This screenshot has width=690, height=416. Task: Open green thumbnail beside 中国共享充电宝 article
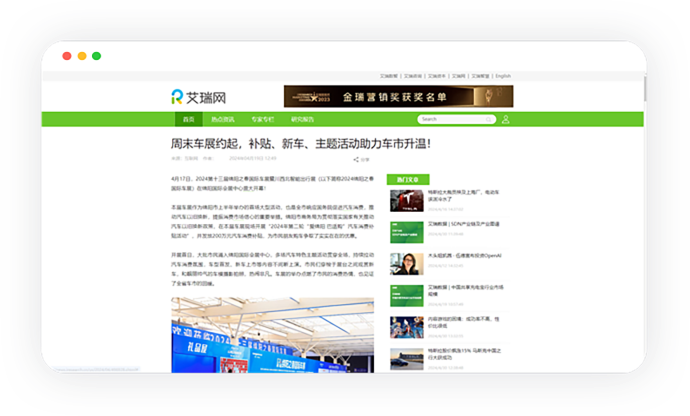tap(407, 296)
